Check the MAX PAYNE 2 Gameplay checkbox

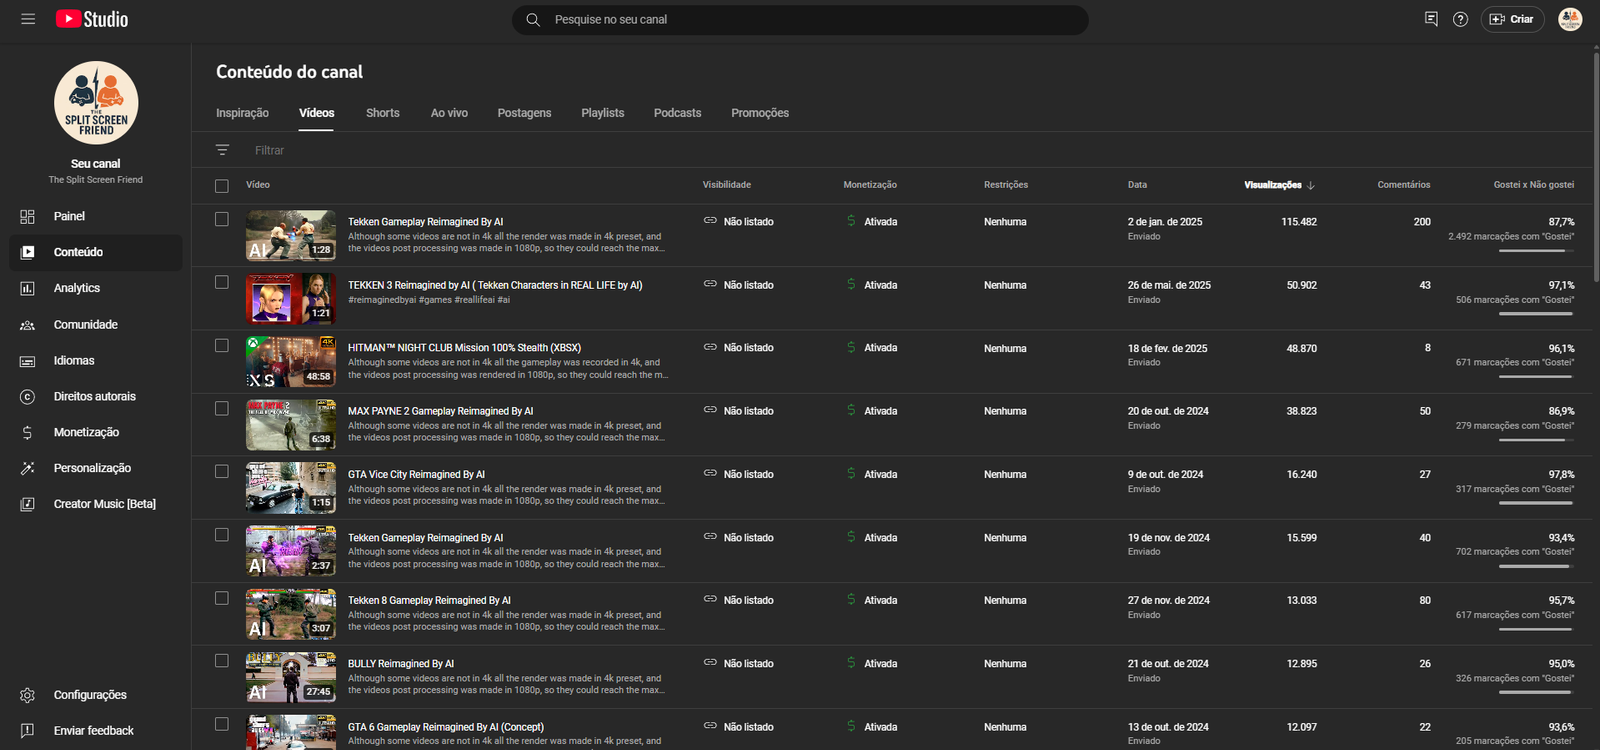click(222, 408)
